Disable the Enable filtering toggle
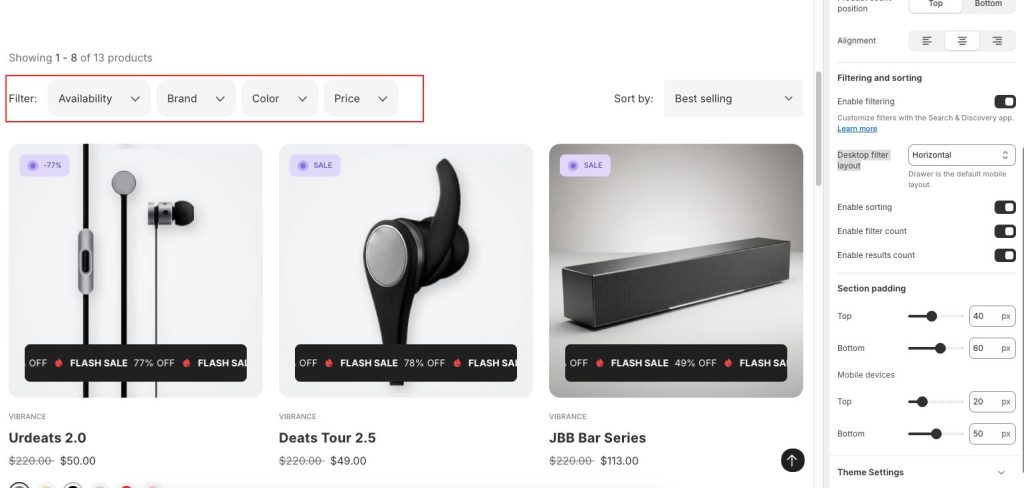The image size is (1024, 488). click(1004, 101)
